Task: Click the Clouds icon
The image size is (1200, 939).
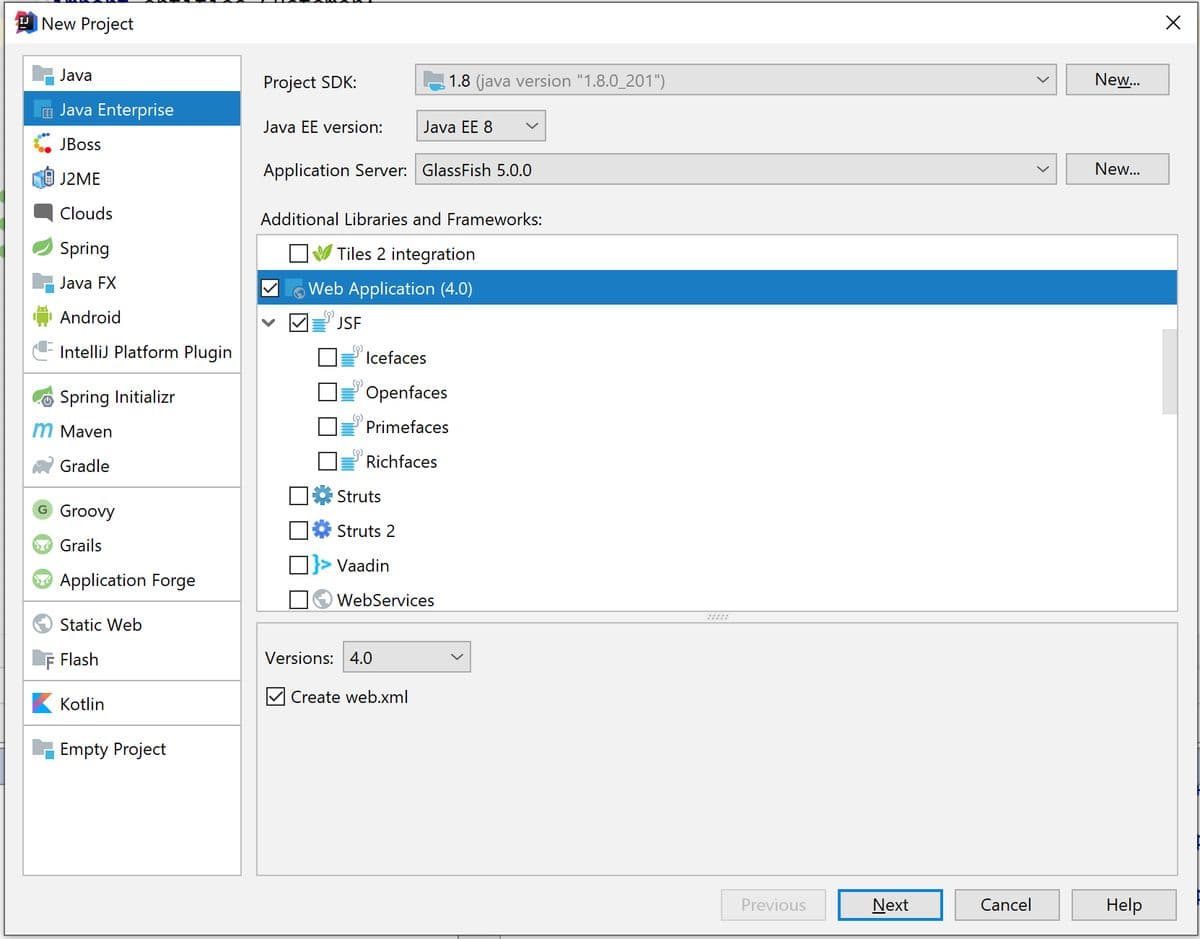Action: point(42,213)
